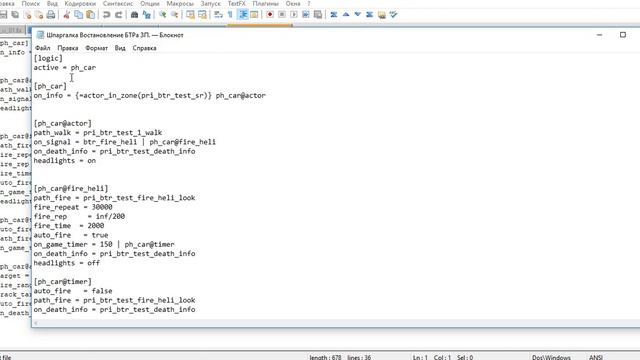Screen dimensions: 640x360
Task: Click the '[logic]' line in Notepad
Action: [x=48, y=58]
